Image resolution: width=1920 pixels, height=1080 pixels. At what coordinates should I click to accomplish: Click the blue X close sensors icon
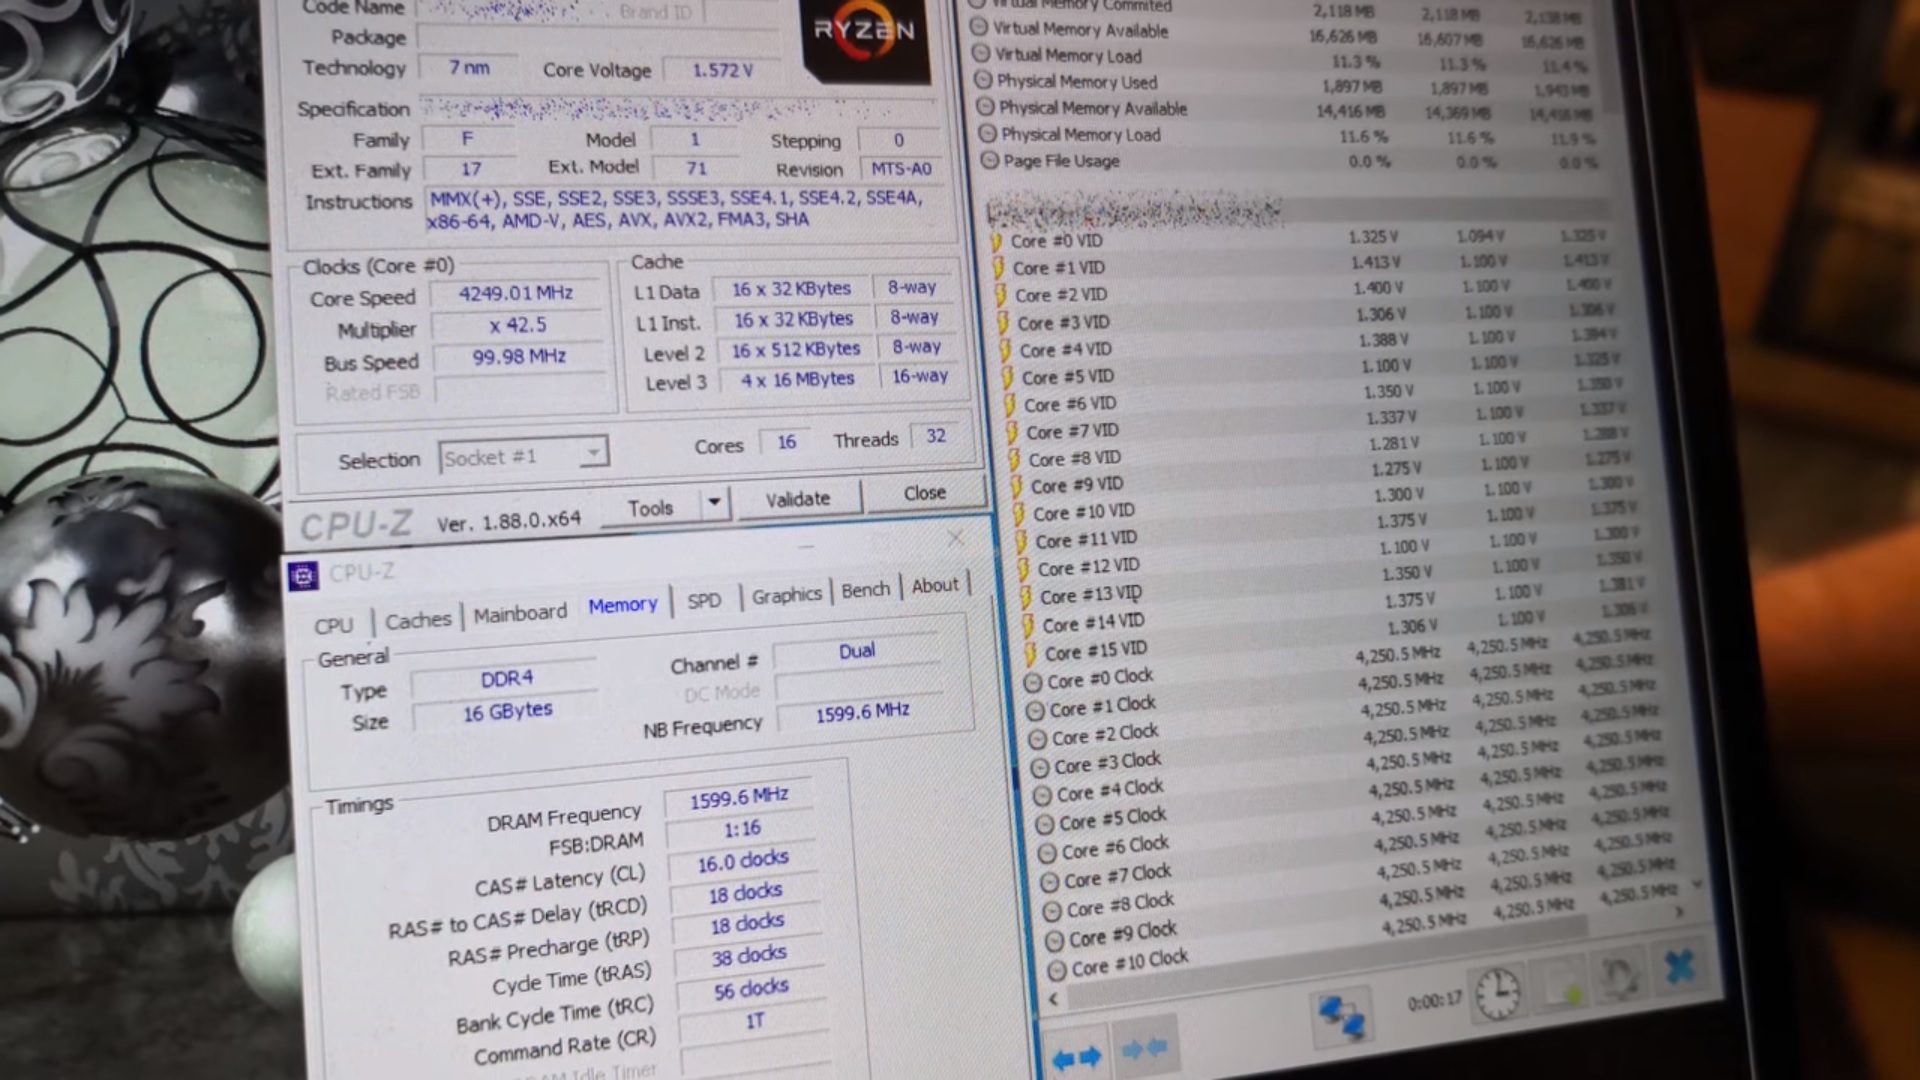[x=1680, y=966]
